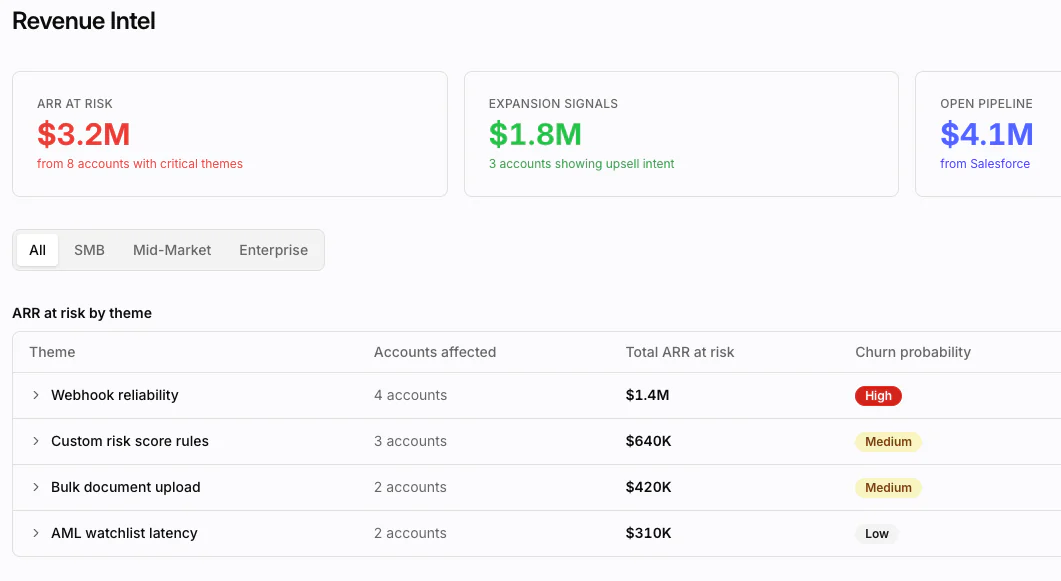Select the All segment tab
This screenshot has height=581, width=1061.
click(x=37, y=250)
